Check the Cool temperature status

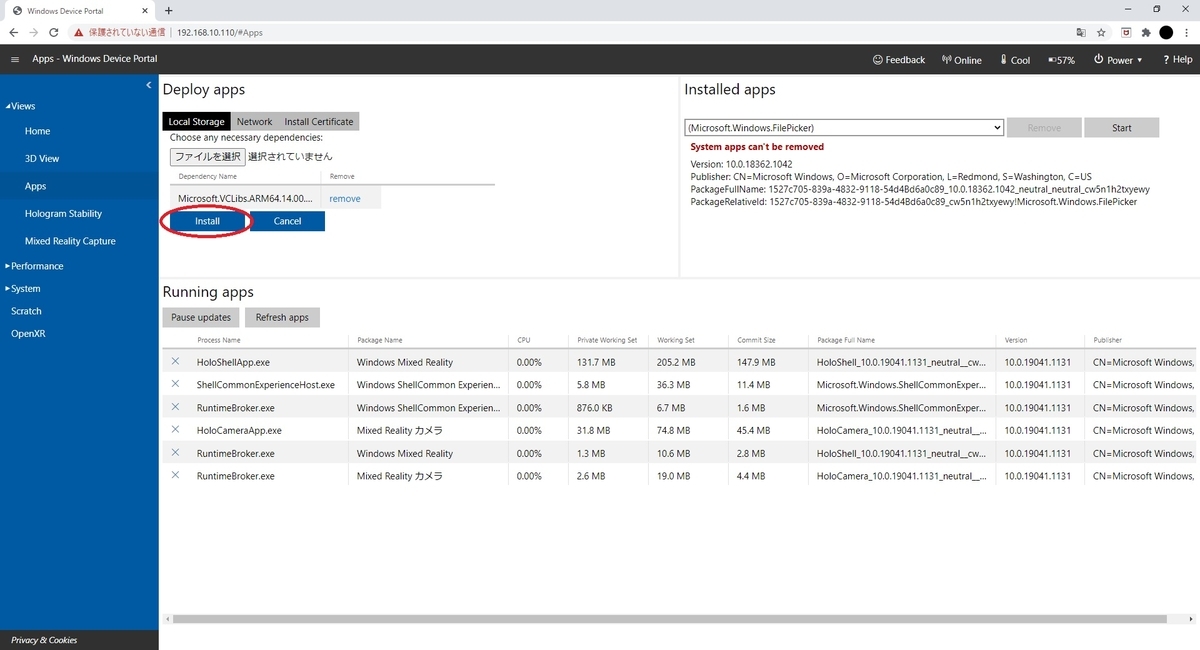pyautogui.click(x=1015, y=60)
